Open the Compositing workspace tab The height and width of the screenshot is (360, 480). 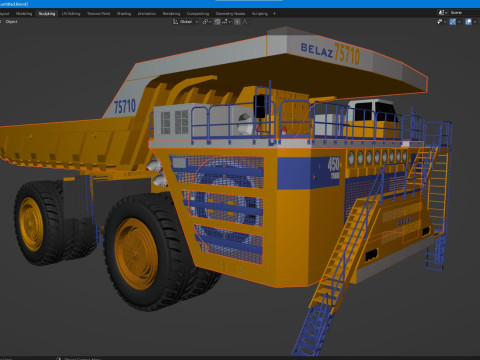(x=198, y=14)
